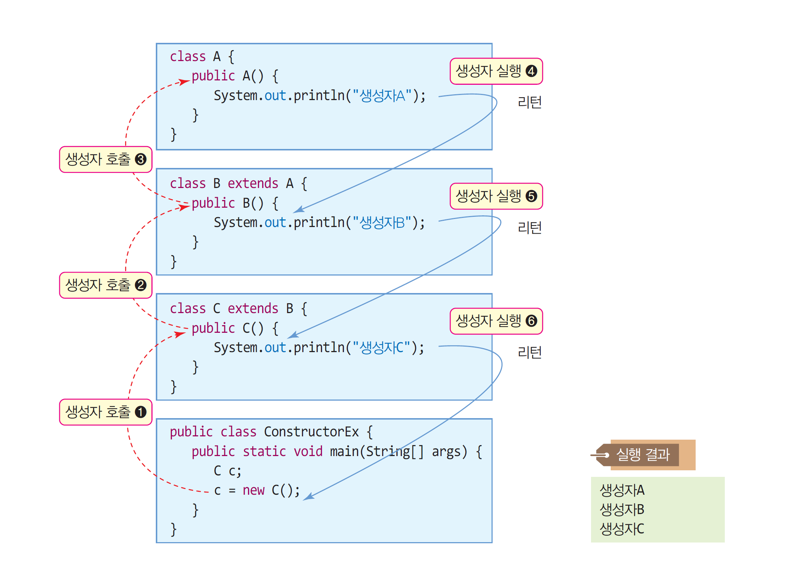805x569 pixels.
Task: Select the "public B() {" constructor line
Action: point(235,203)
